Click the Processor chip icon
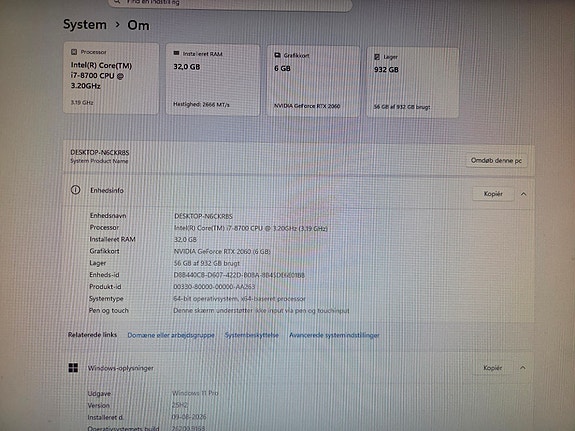This screenshot has width=575, height=431. click(74, 52)
